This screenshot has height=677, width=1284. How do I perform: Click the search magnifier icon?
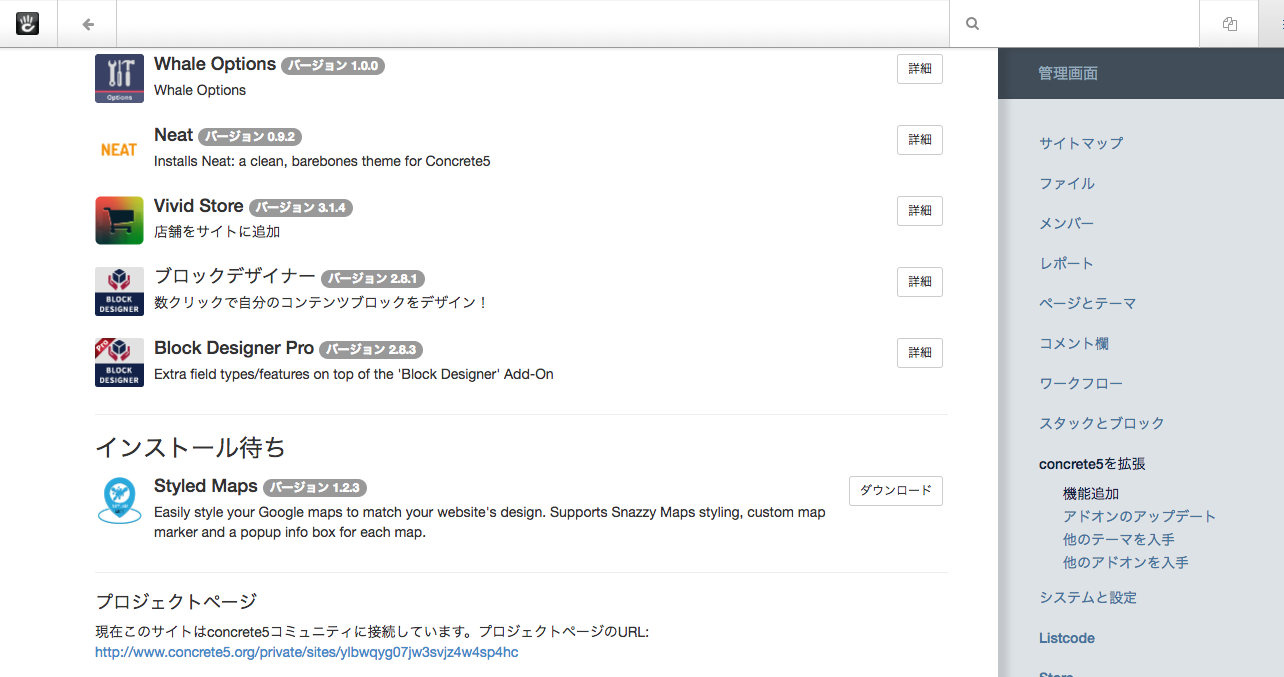coord(972,24)
